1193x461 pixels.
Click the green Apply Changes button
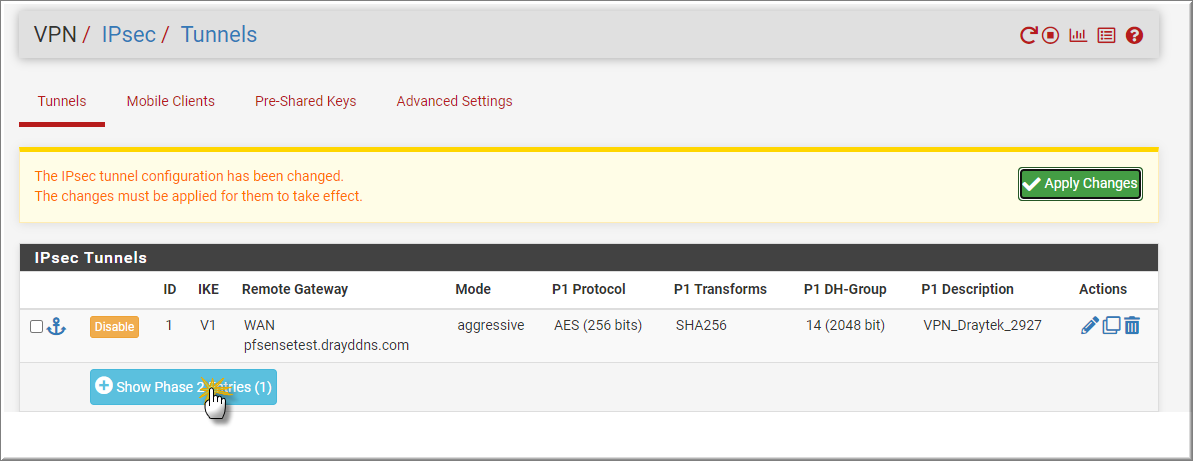pos(1080,183)
